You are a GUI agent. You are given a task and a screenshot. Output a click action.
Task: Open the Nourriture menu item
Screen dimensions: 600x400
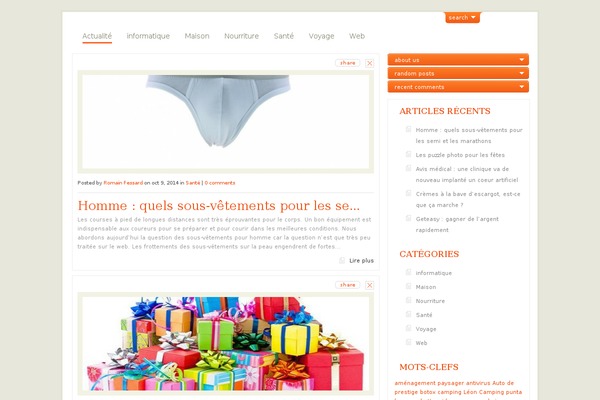[241, 36]
